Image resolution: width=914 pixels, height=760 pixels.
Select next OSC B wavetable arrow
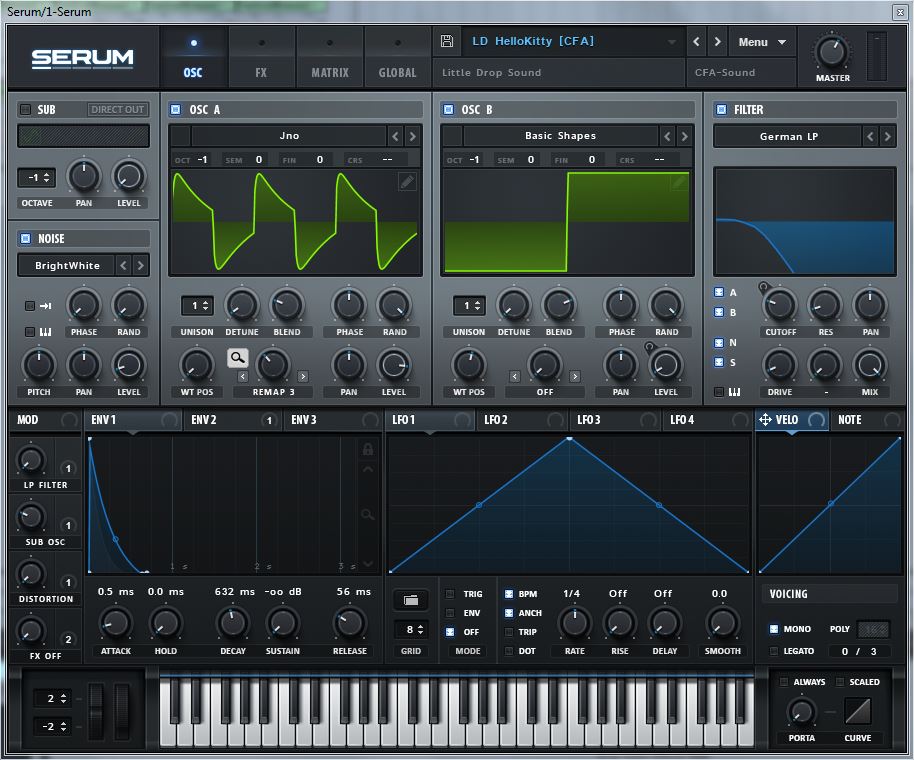click(x=684, y=136)
